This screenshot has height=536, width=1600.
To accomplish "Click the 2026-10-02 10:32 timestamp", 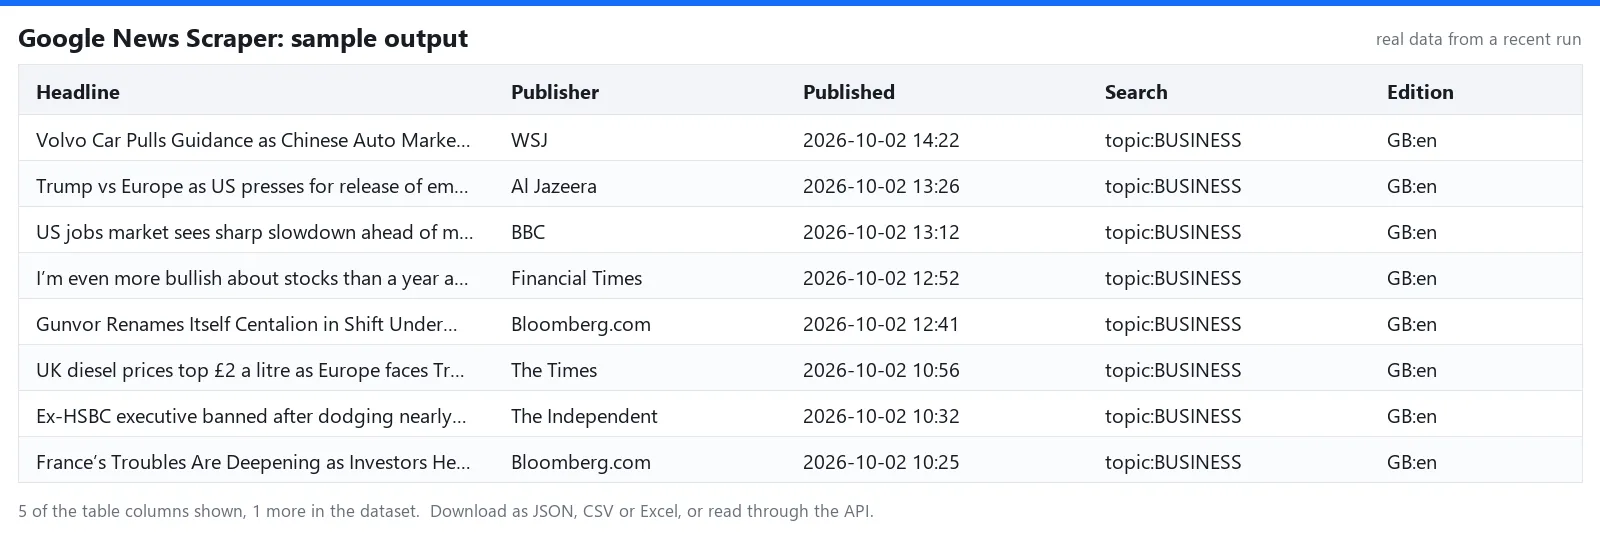I will coord(881,416).
